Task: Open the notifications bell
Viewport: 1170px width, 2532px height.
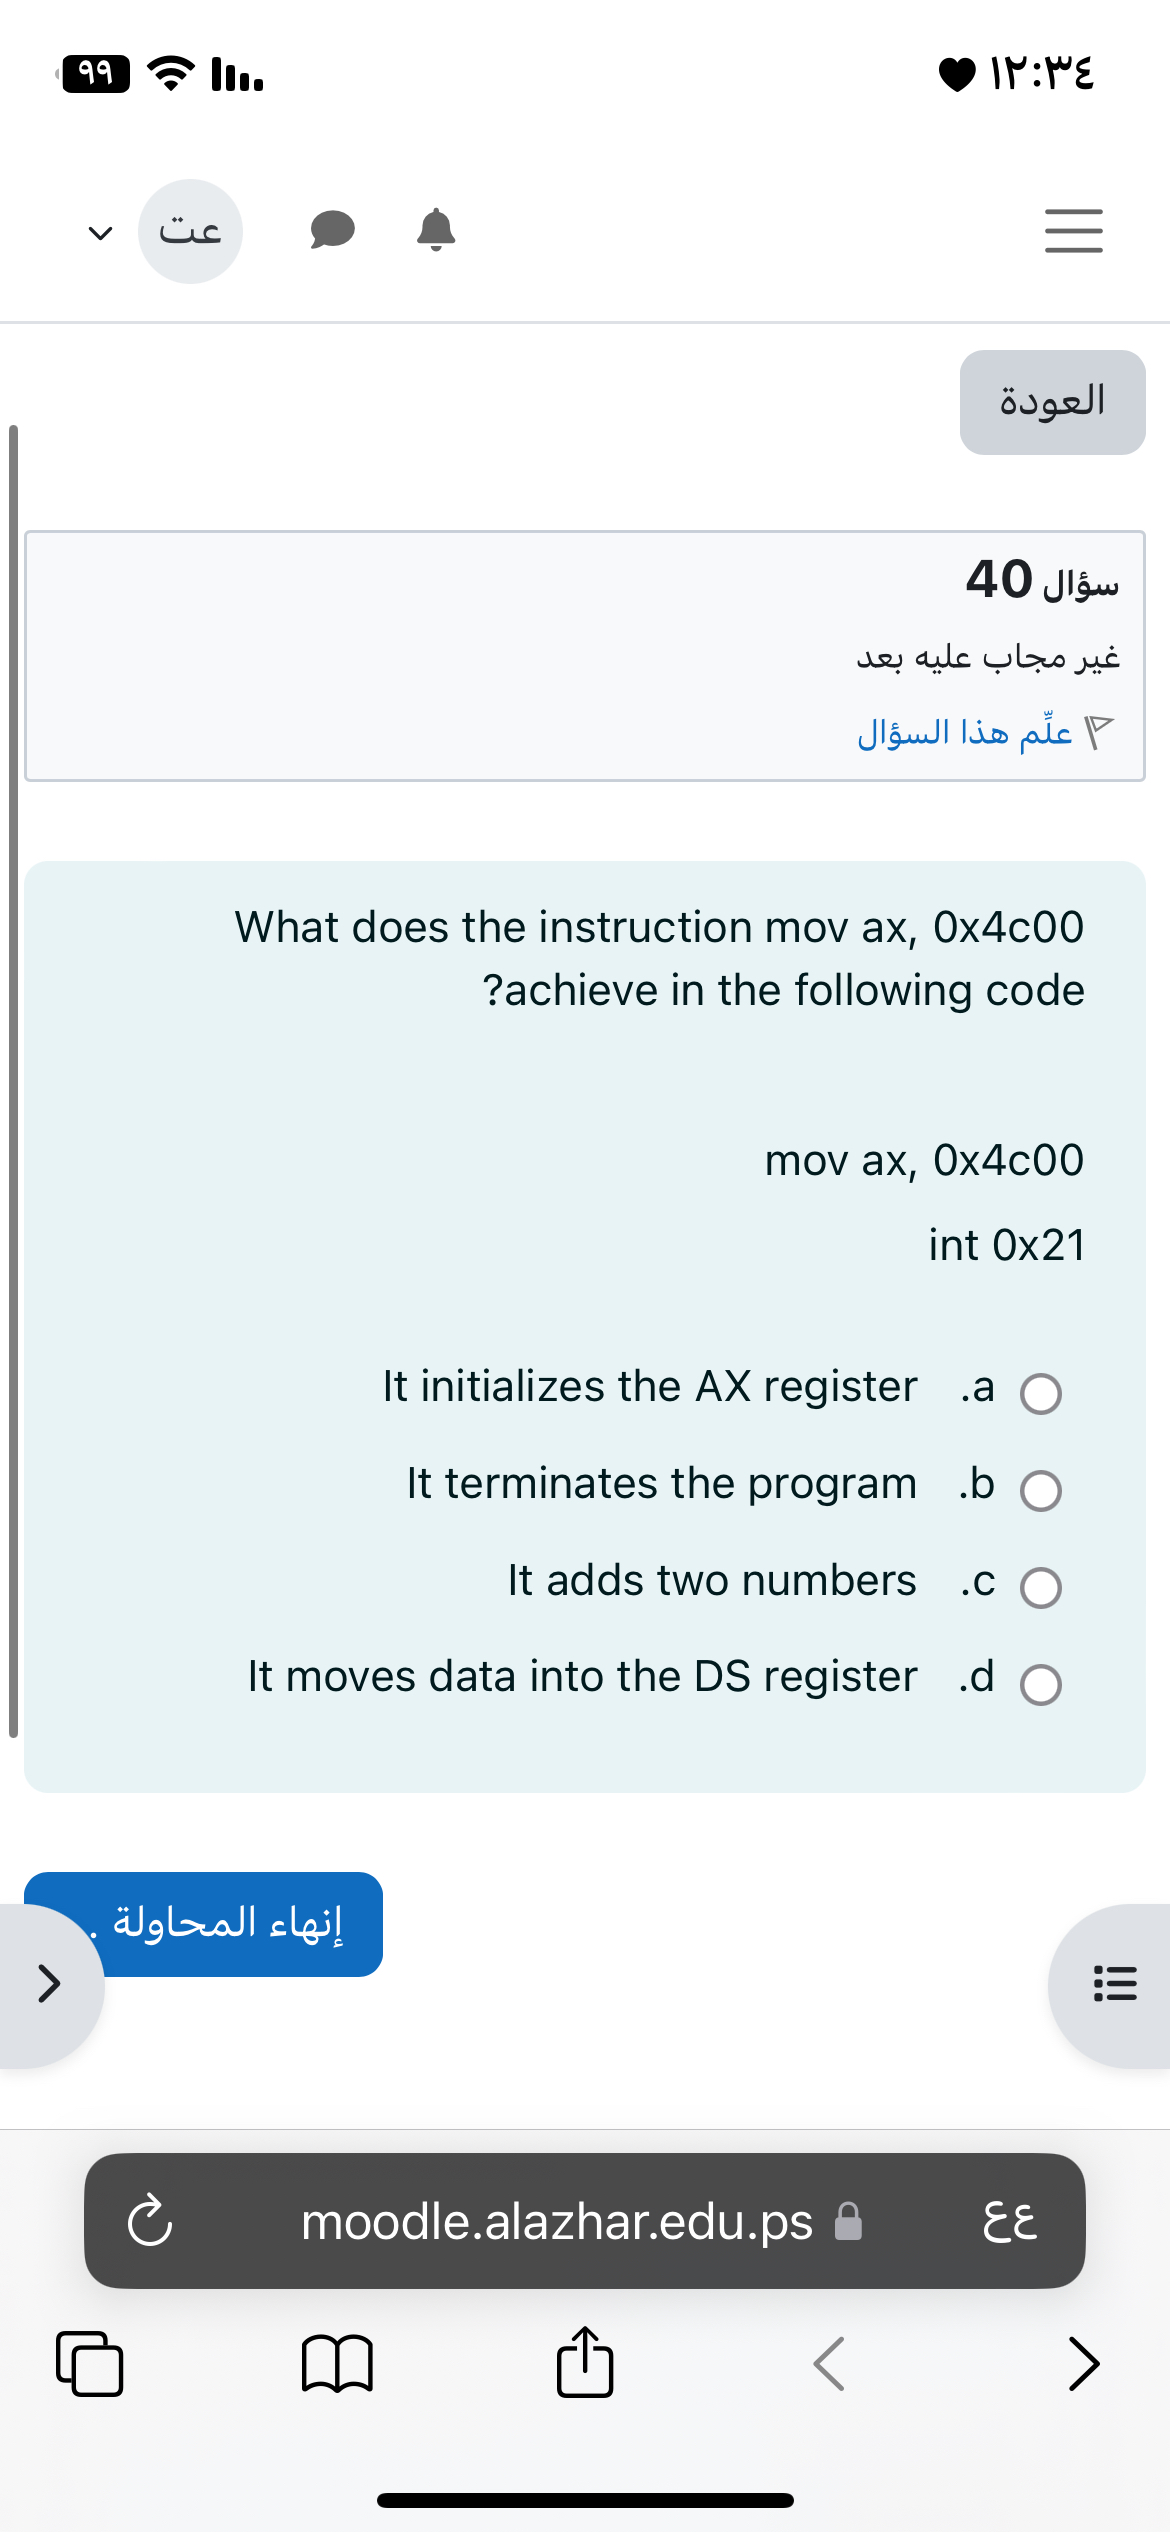Action: pos(434,229)
